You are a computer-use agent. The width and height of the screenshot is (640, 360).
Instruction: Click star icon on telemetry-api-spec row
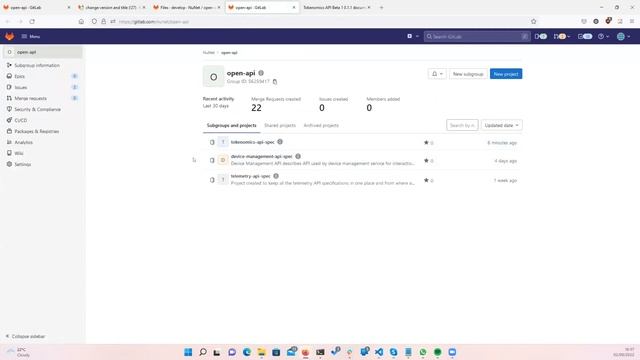(x=426, y=180)
